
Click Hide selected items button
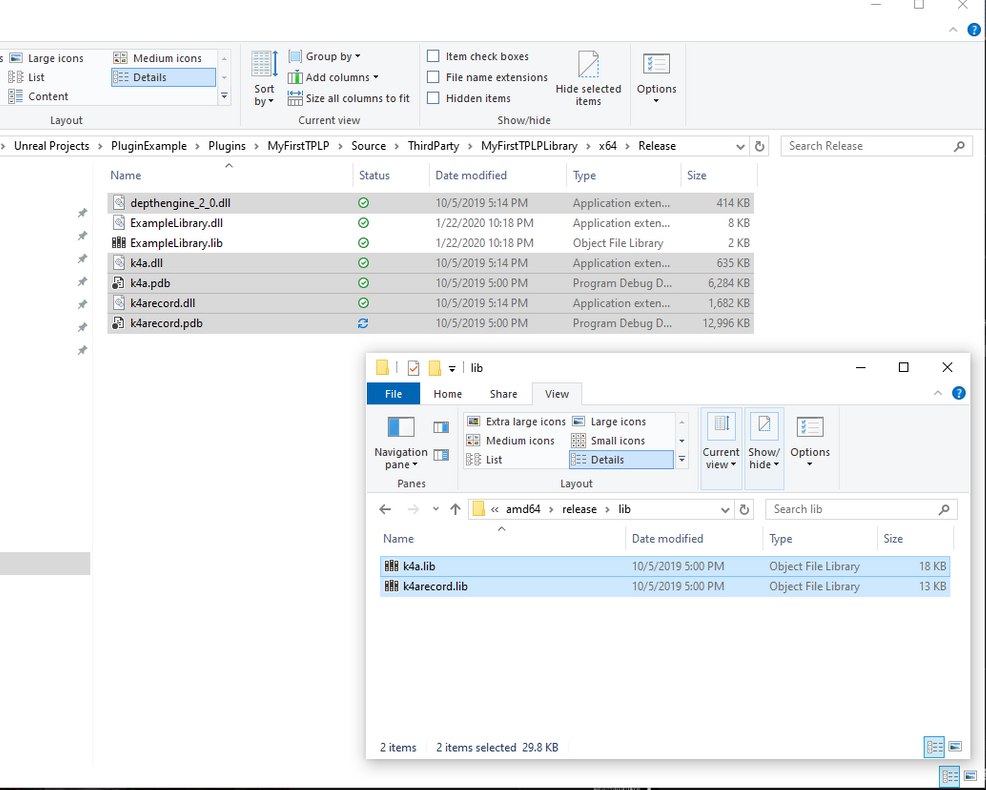(x=588, y=79)
